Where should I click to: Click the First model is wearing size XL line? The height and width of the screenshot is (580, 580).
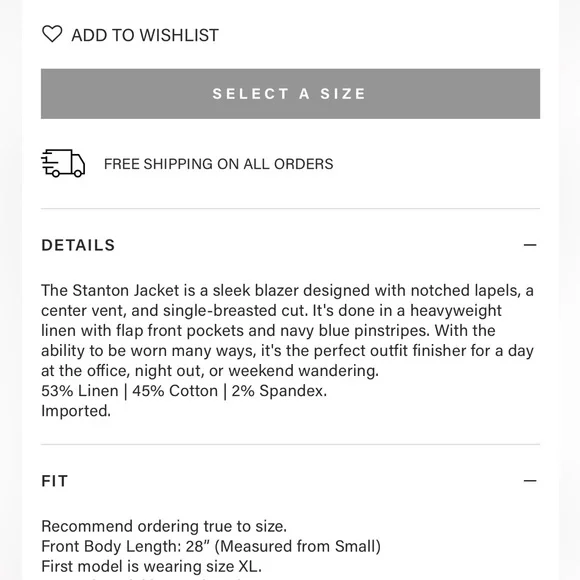[152, 566]
